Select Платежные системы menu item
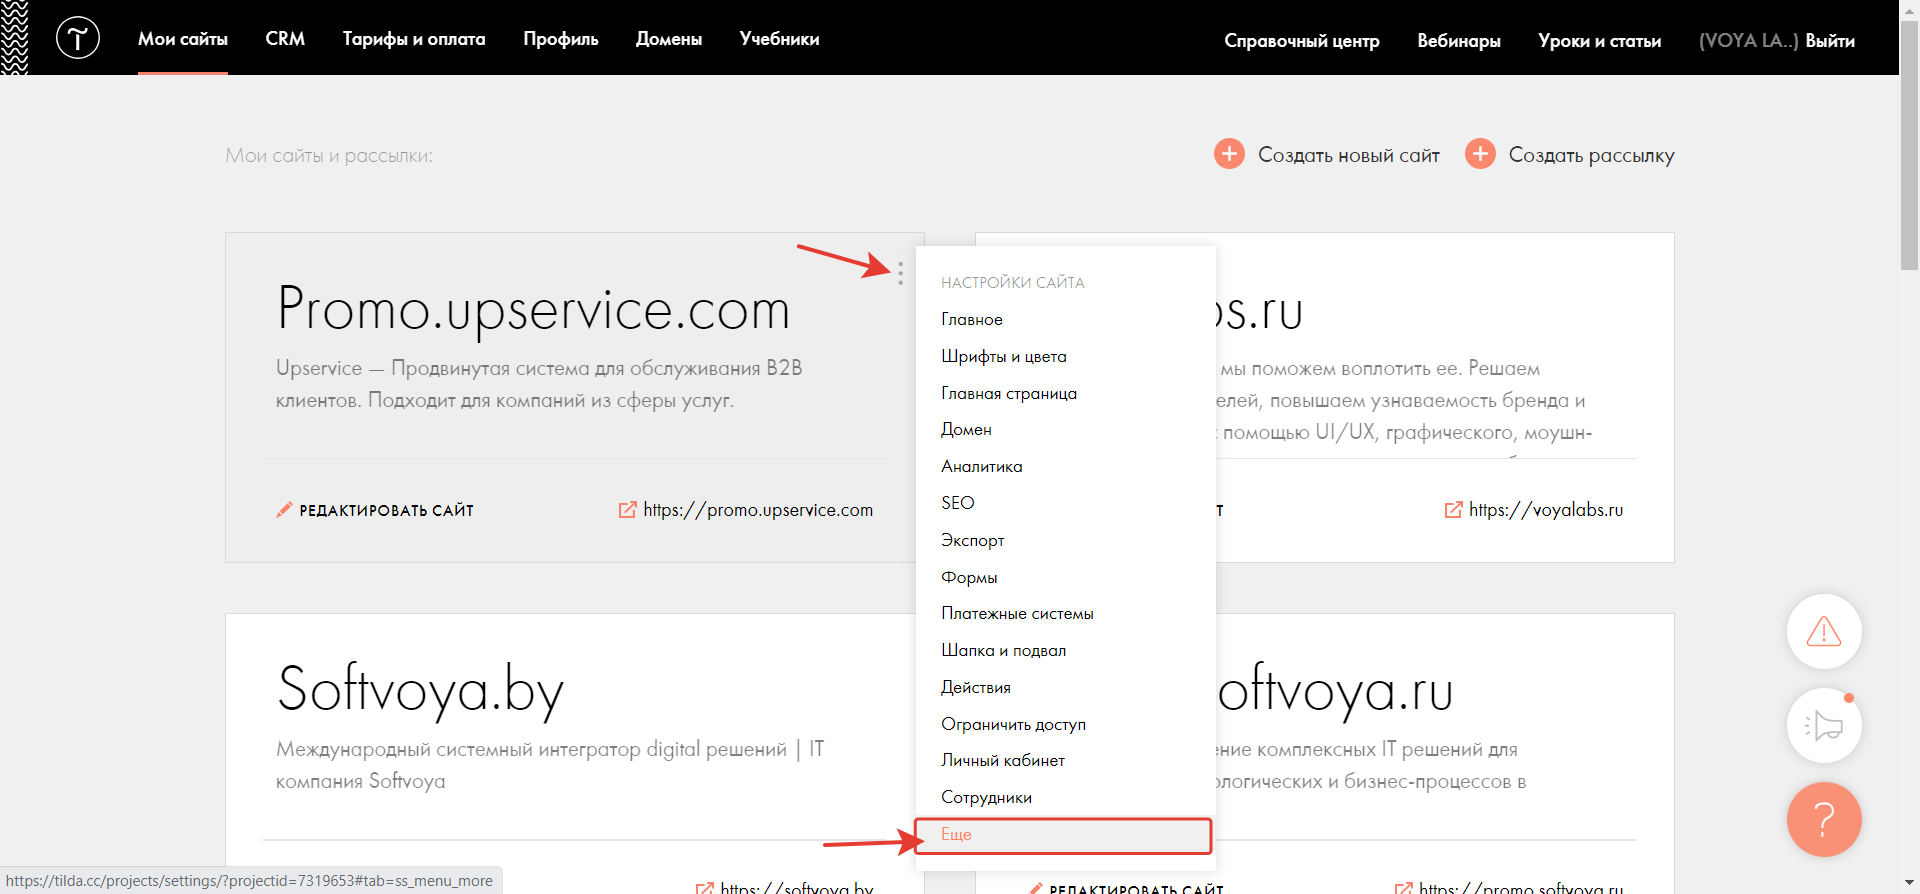The height and width of the screenshot is (894, 1920). (x=1017, y=613)
